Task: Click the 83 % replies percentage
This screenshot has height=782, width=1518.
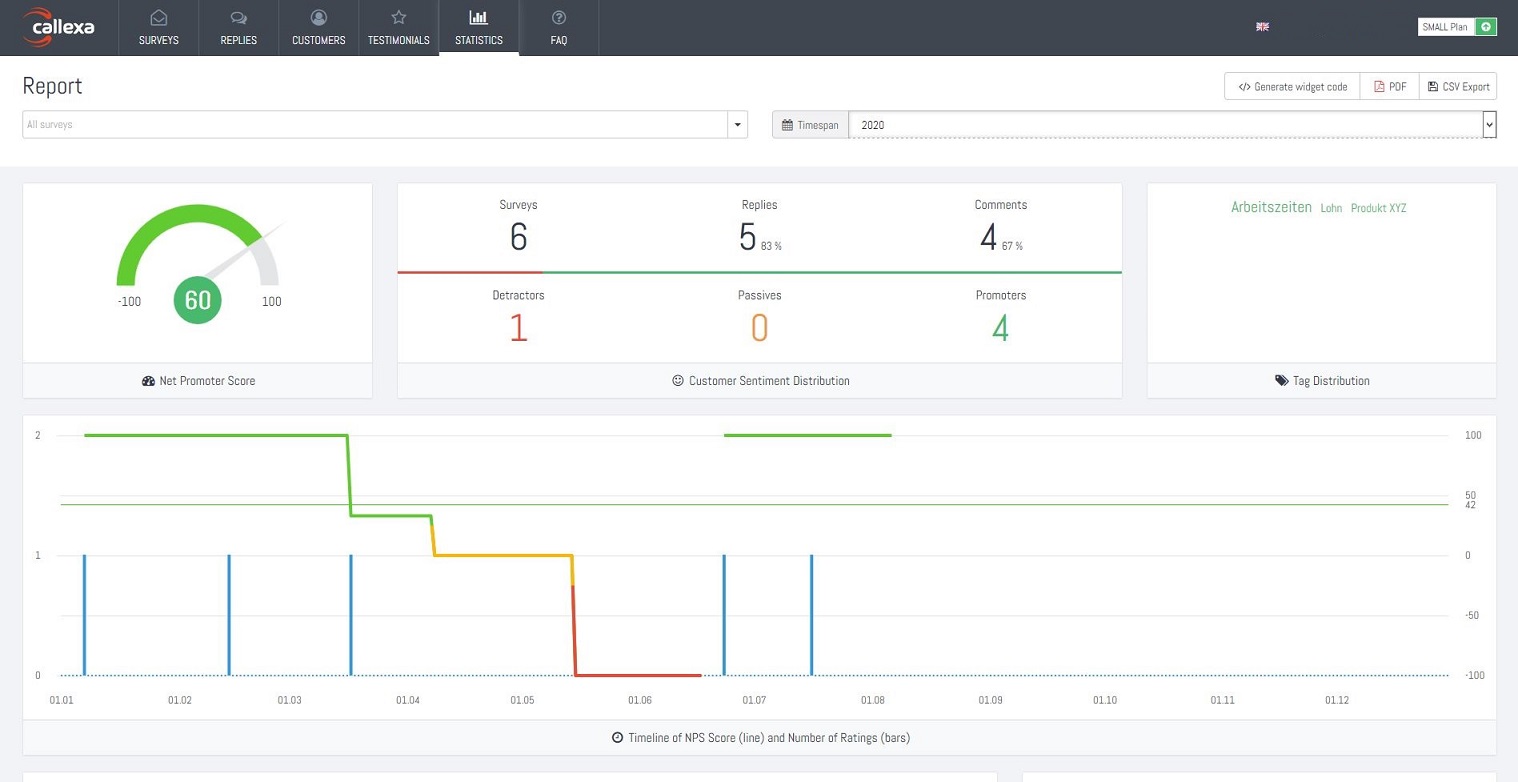Action: (x=771, y=246)
